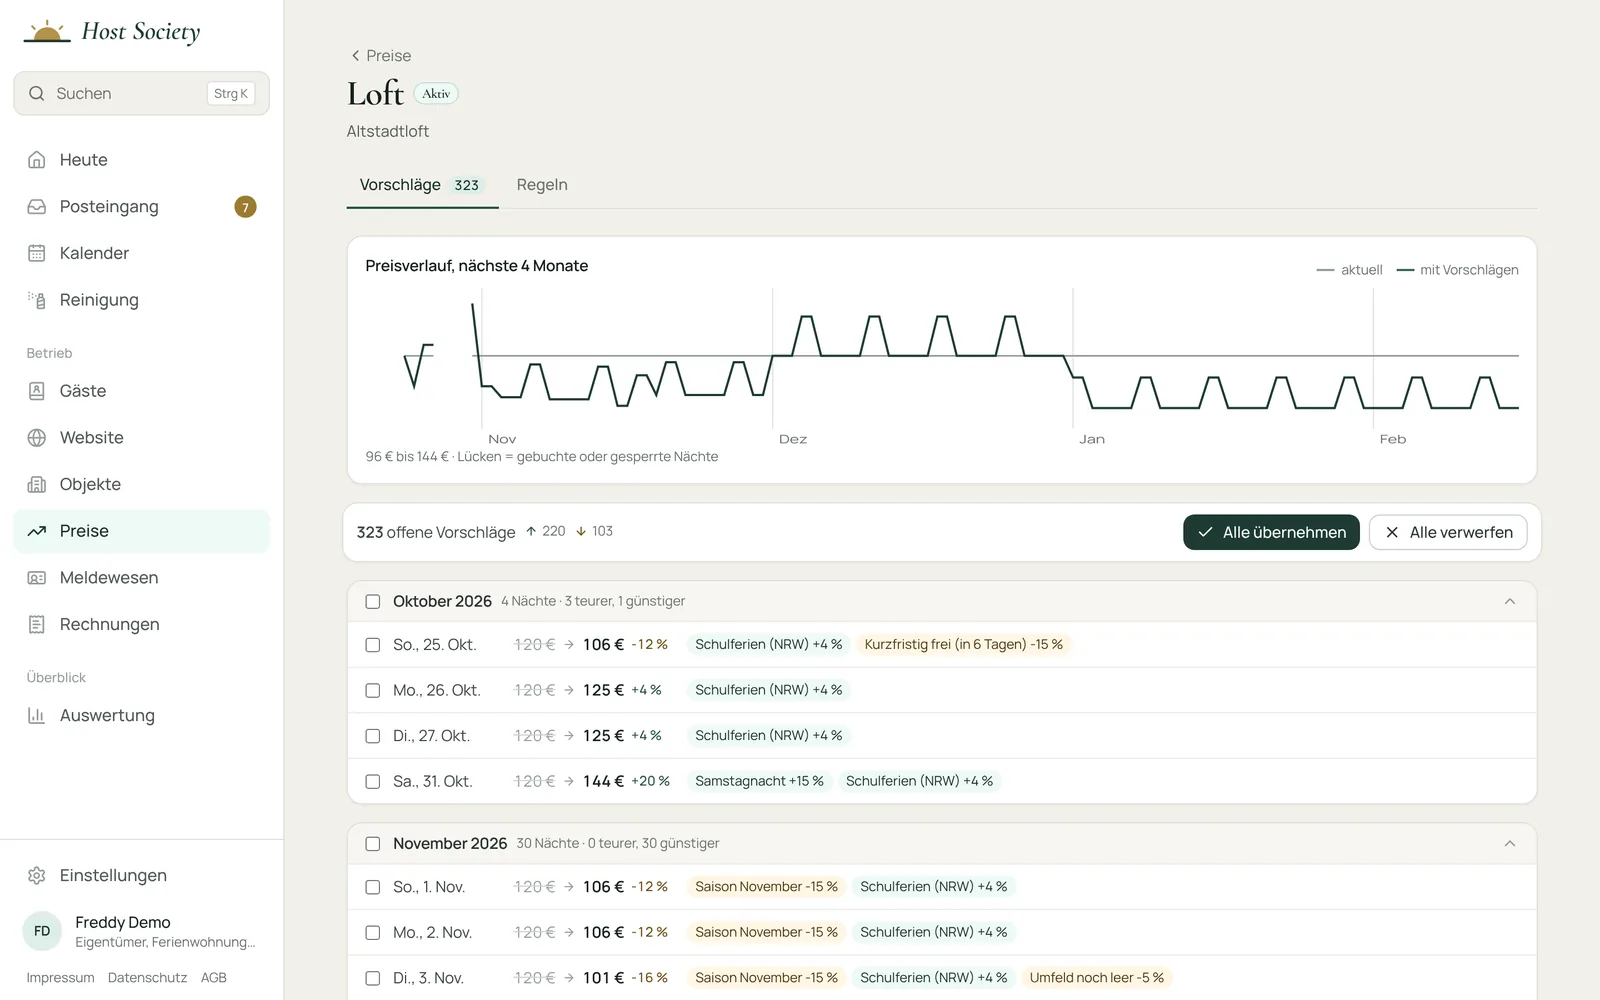Switch to the Vorschläge tab
Screen dimensions: 1600x1000
pyautogui.click(x=422, y=185)
